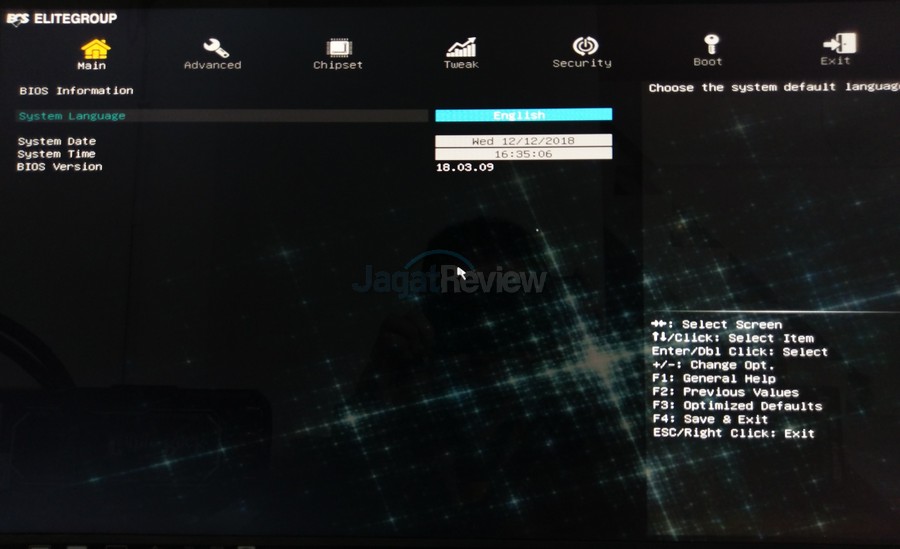Click the F2: Previous Values hint
This screenshot has width=900, height=549.
click(725, 393)
